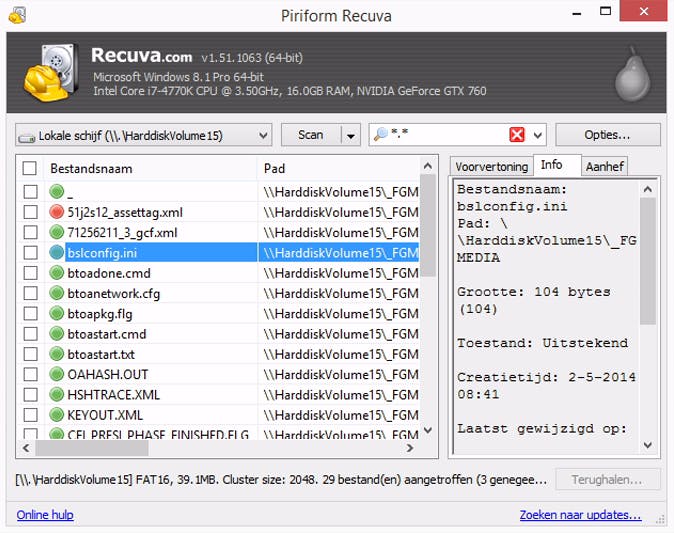Screen dimensions: 674x533
Task: Click green status dot for KEYOUT.XML
Action: (56, 415)
